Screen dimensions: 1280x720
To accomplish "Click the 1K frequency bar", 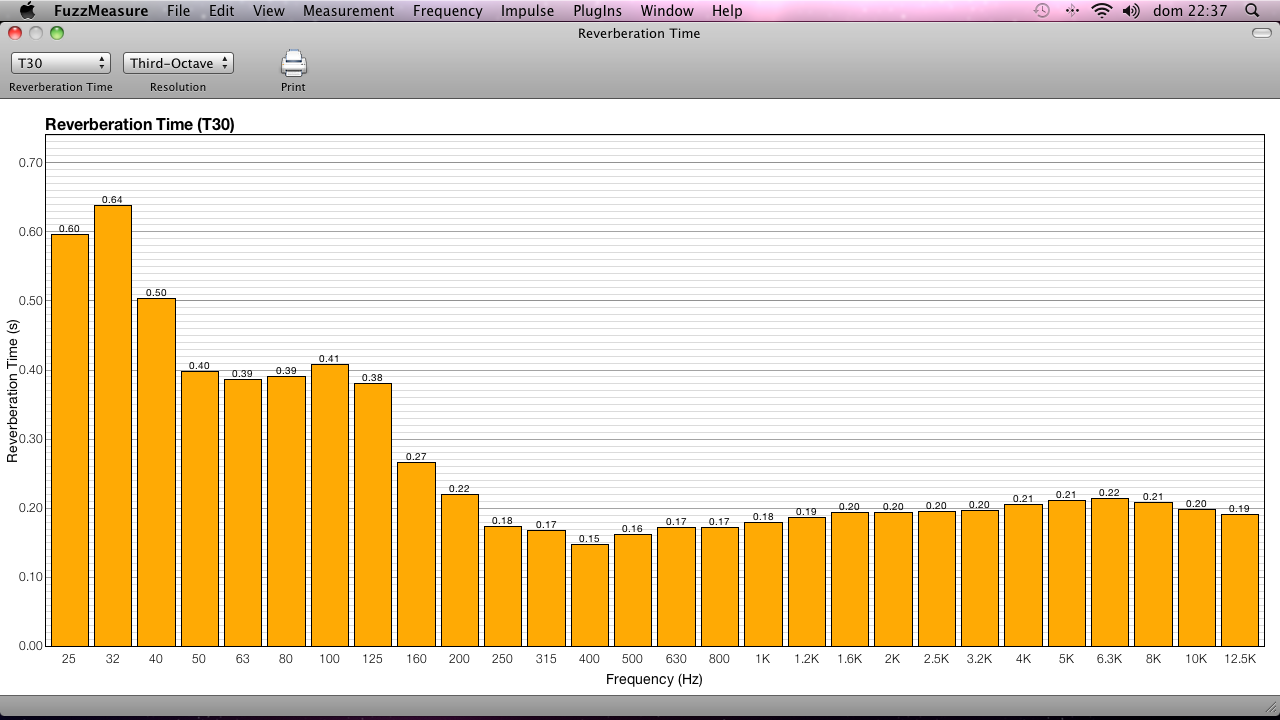I will point(763,584).
